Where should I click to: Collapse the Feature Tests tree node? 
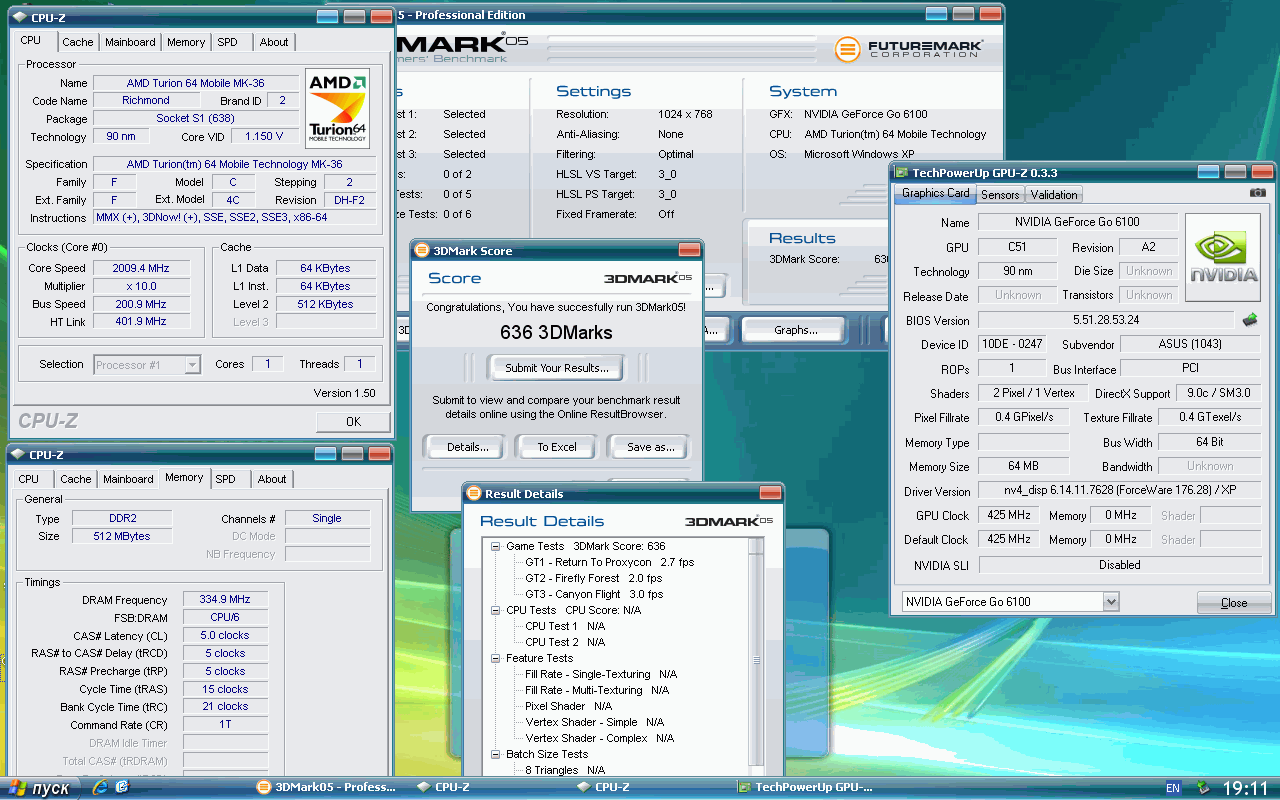click(495, 658)
